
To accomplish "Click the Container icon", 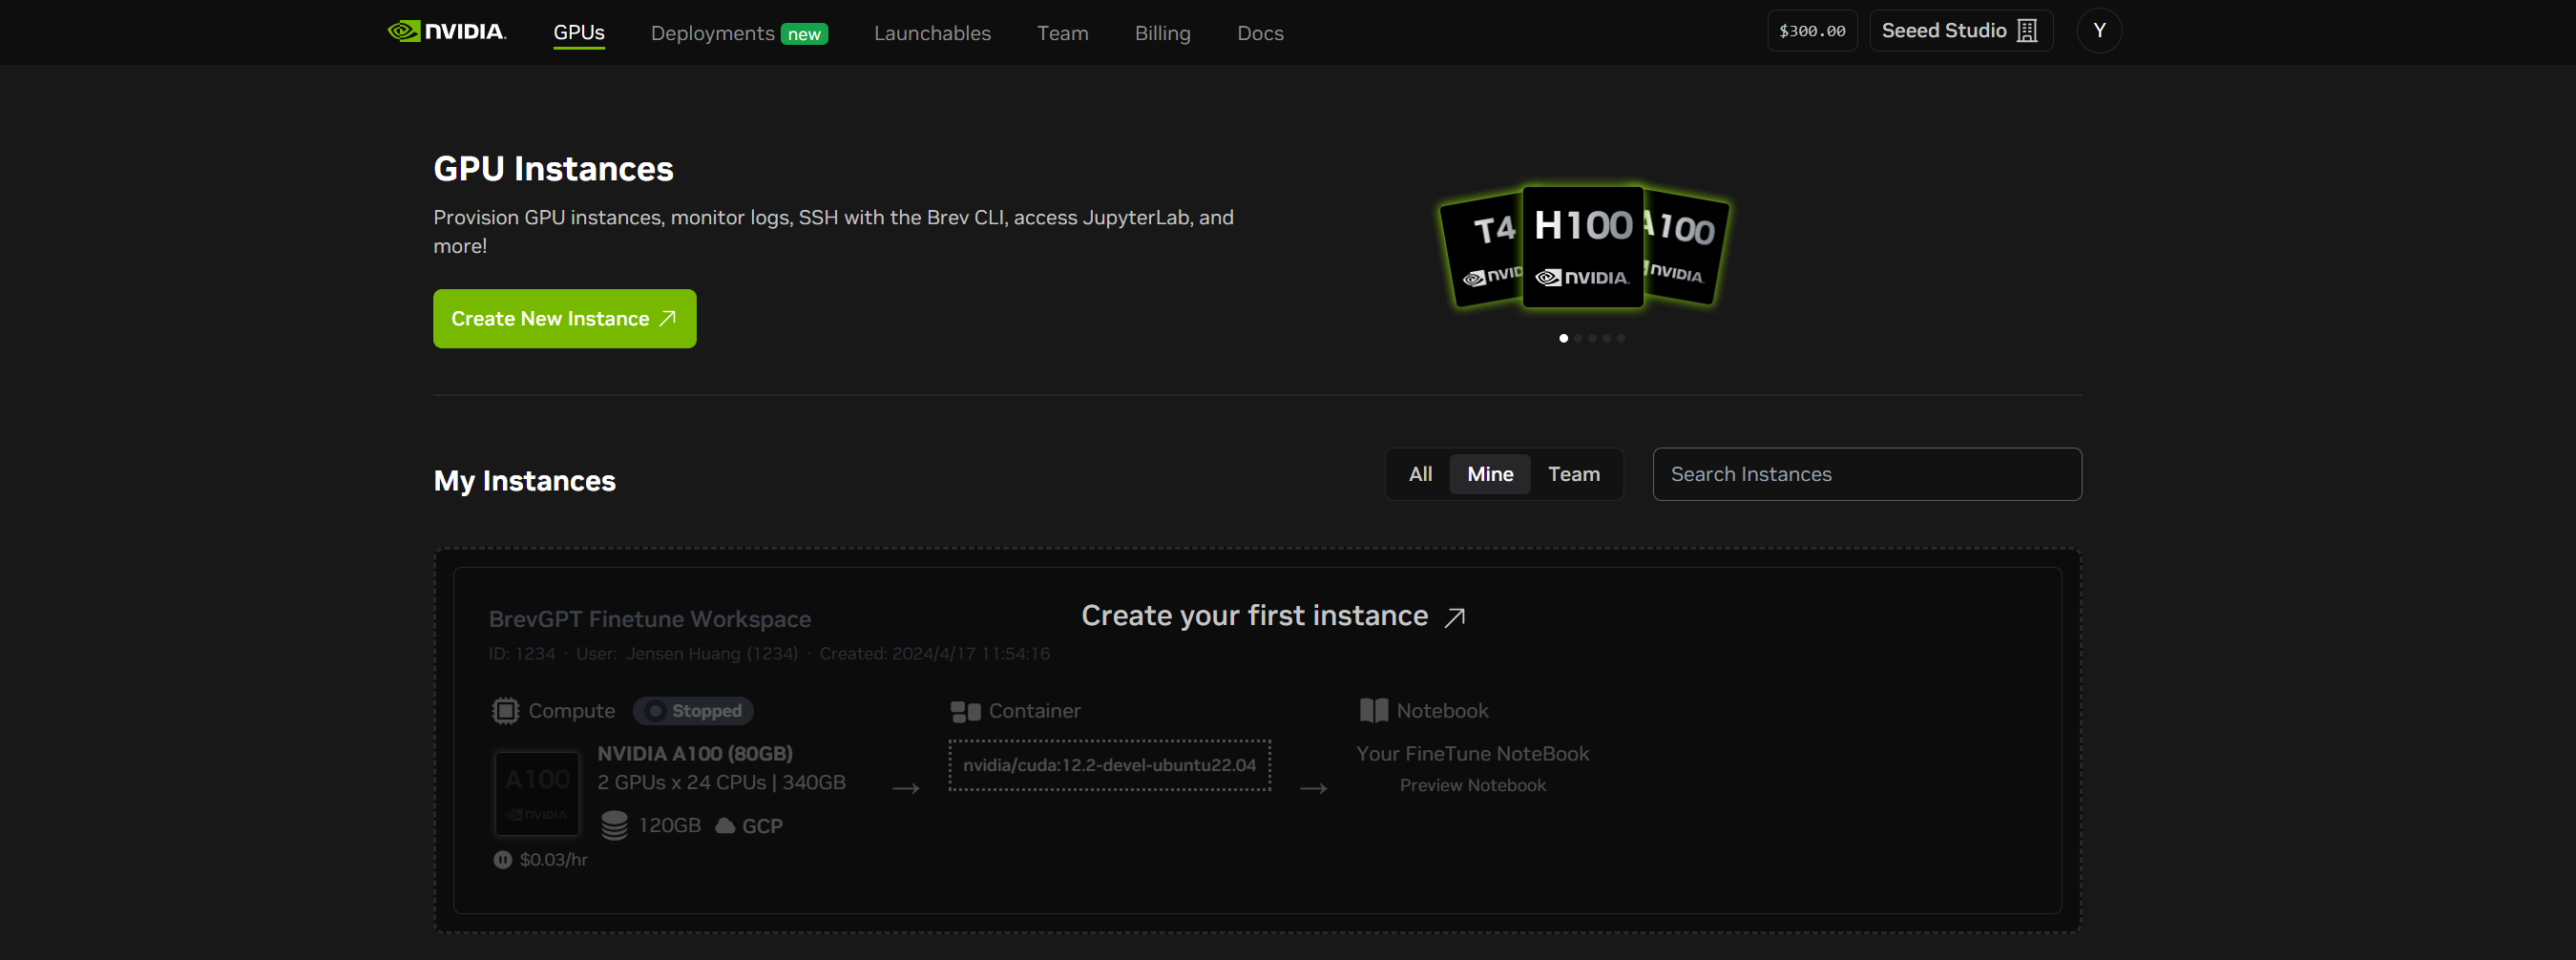I will [x=965, y=711].
